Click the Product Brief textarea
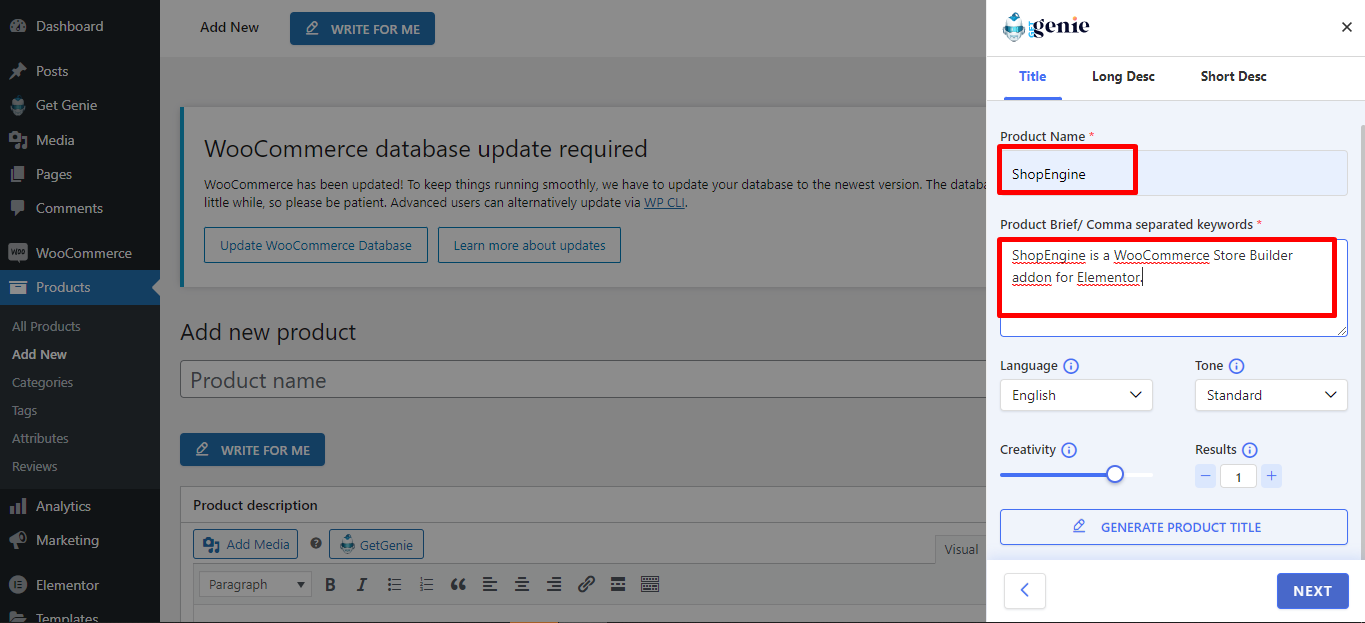This screenshot has height=623, width=1365. tap(1174, 288)
